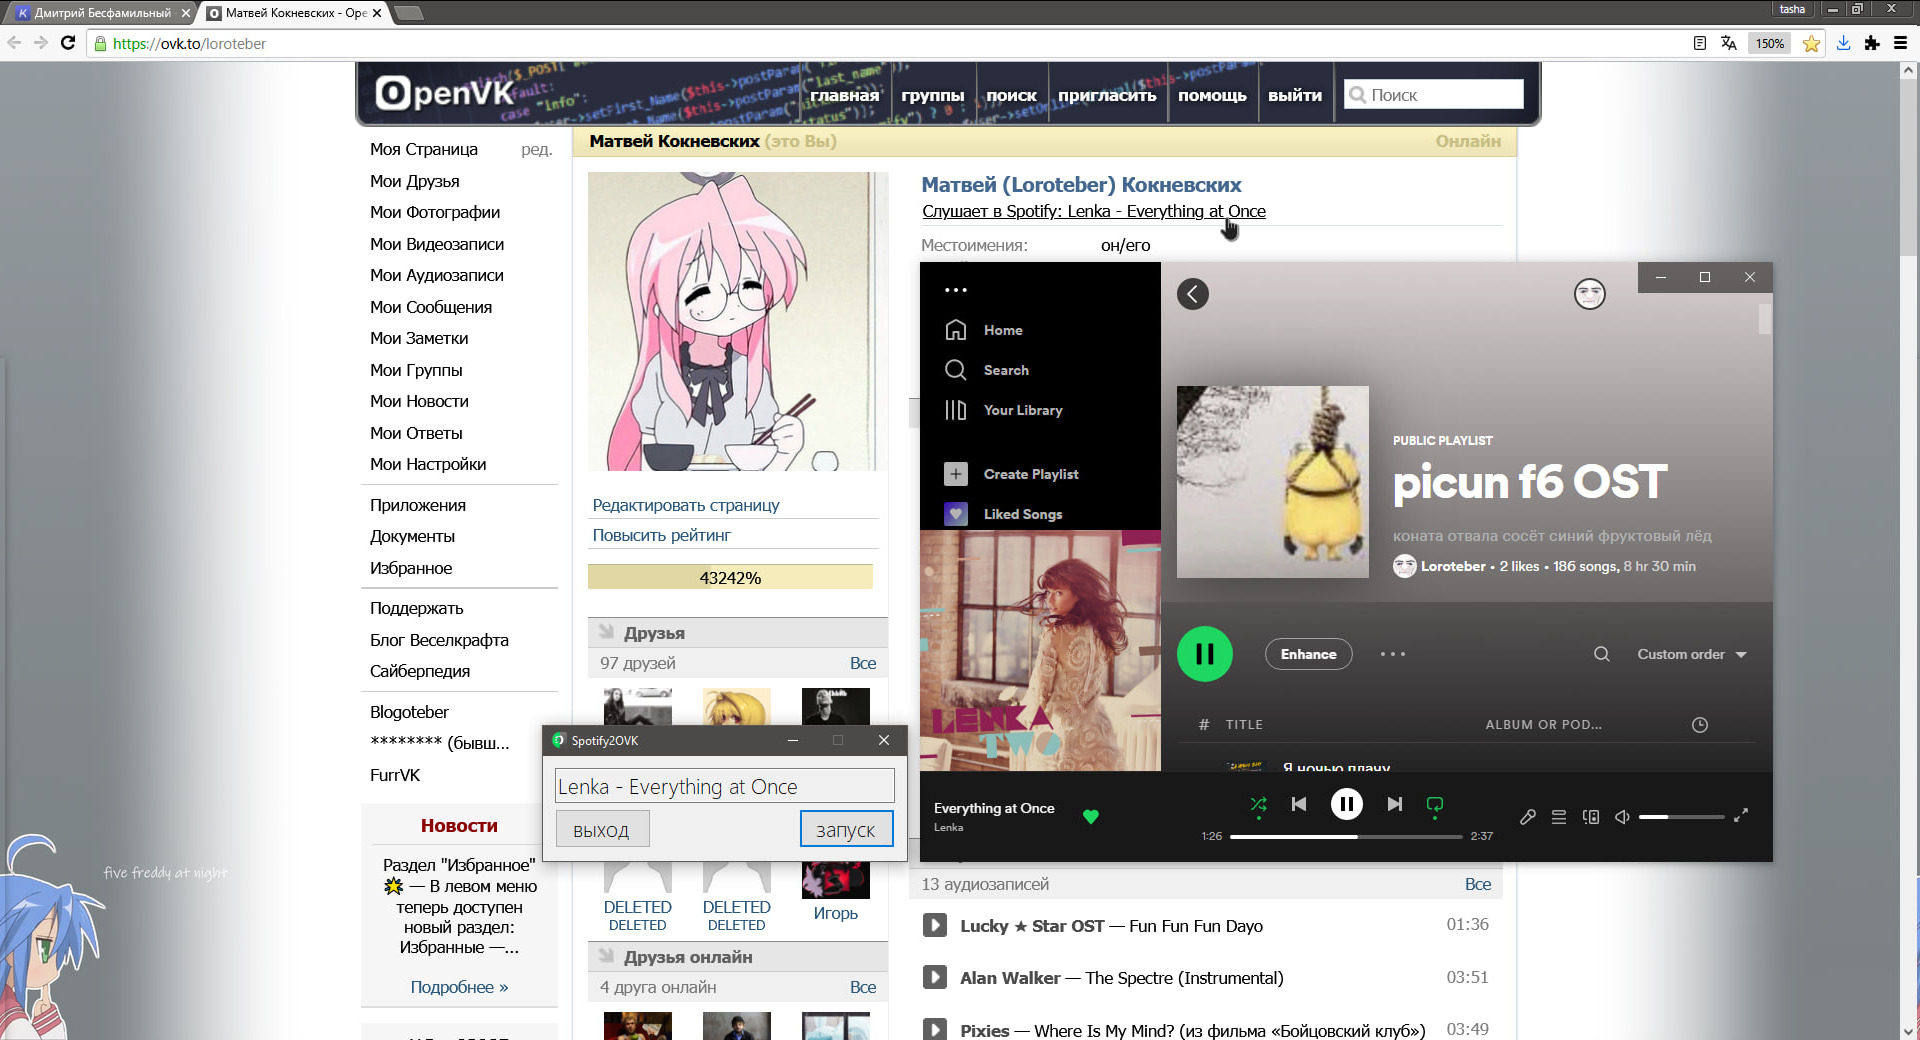Click the Create Playlist plus icon

click(x=956, y=474)
